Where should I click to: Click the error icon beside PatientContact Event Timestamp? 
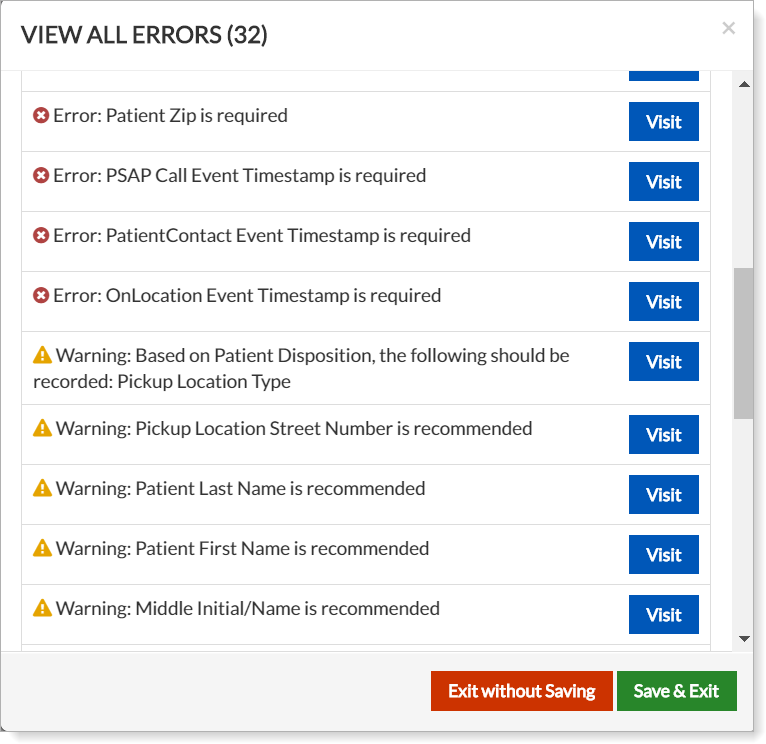(41, 236)
